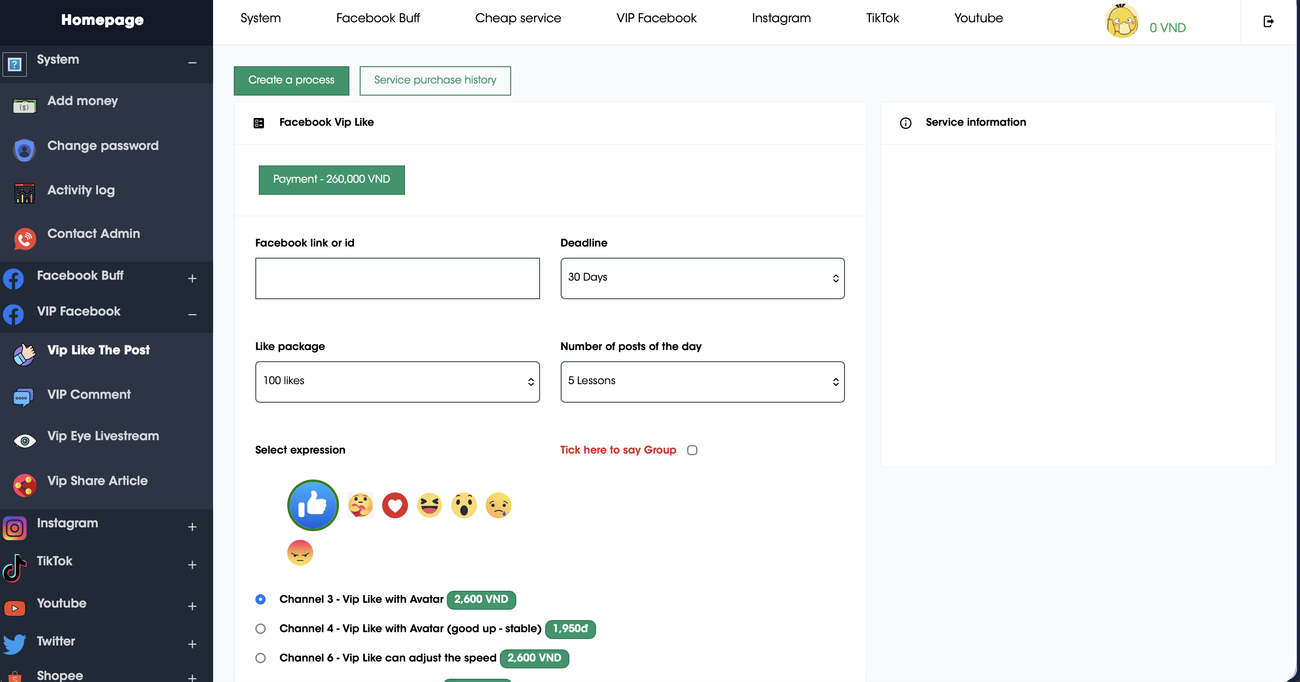The image size is (1300, 682).
Task: Pick the Haha laughing reaction
Action: 429,506
